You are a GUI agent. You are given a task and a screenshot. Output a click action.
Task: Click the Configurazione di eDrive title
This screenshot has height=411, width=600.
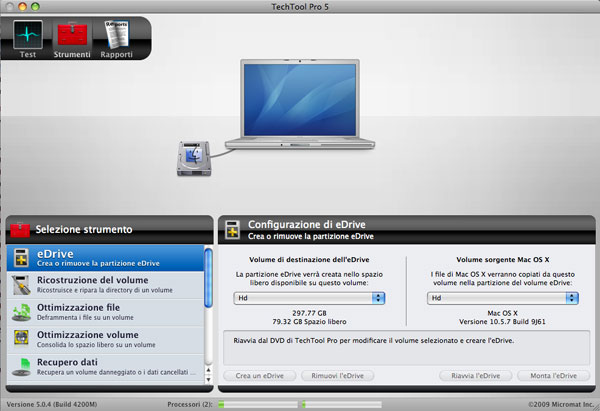[x=307, y=224]
